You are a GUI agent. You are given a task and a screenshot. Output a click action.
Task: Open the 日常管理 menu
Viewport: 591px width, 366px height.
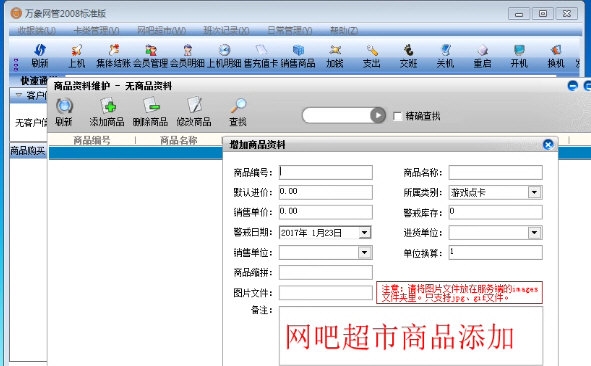[x=289, y=31]
